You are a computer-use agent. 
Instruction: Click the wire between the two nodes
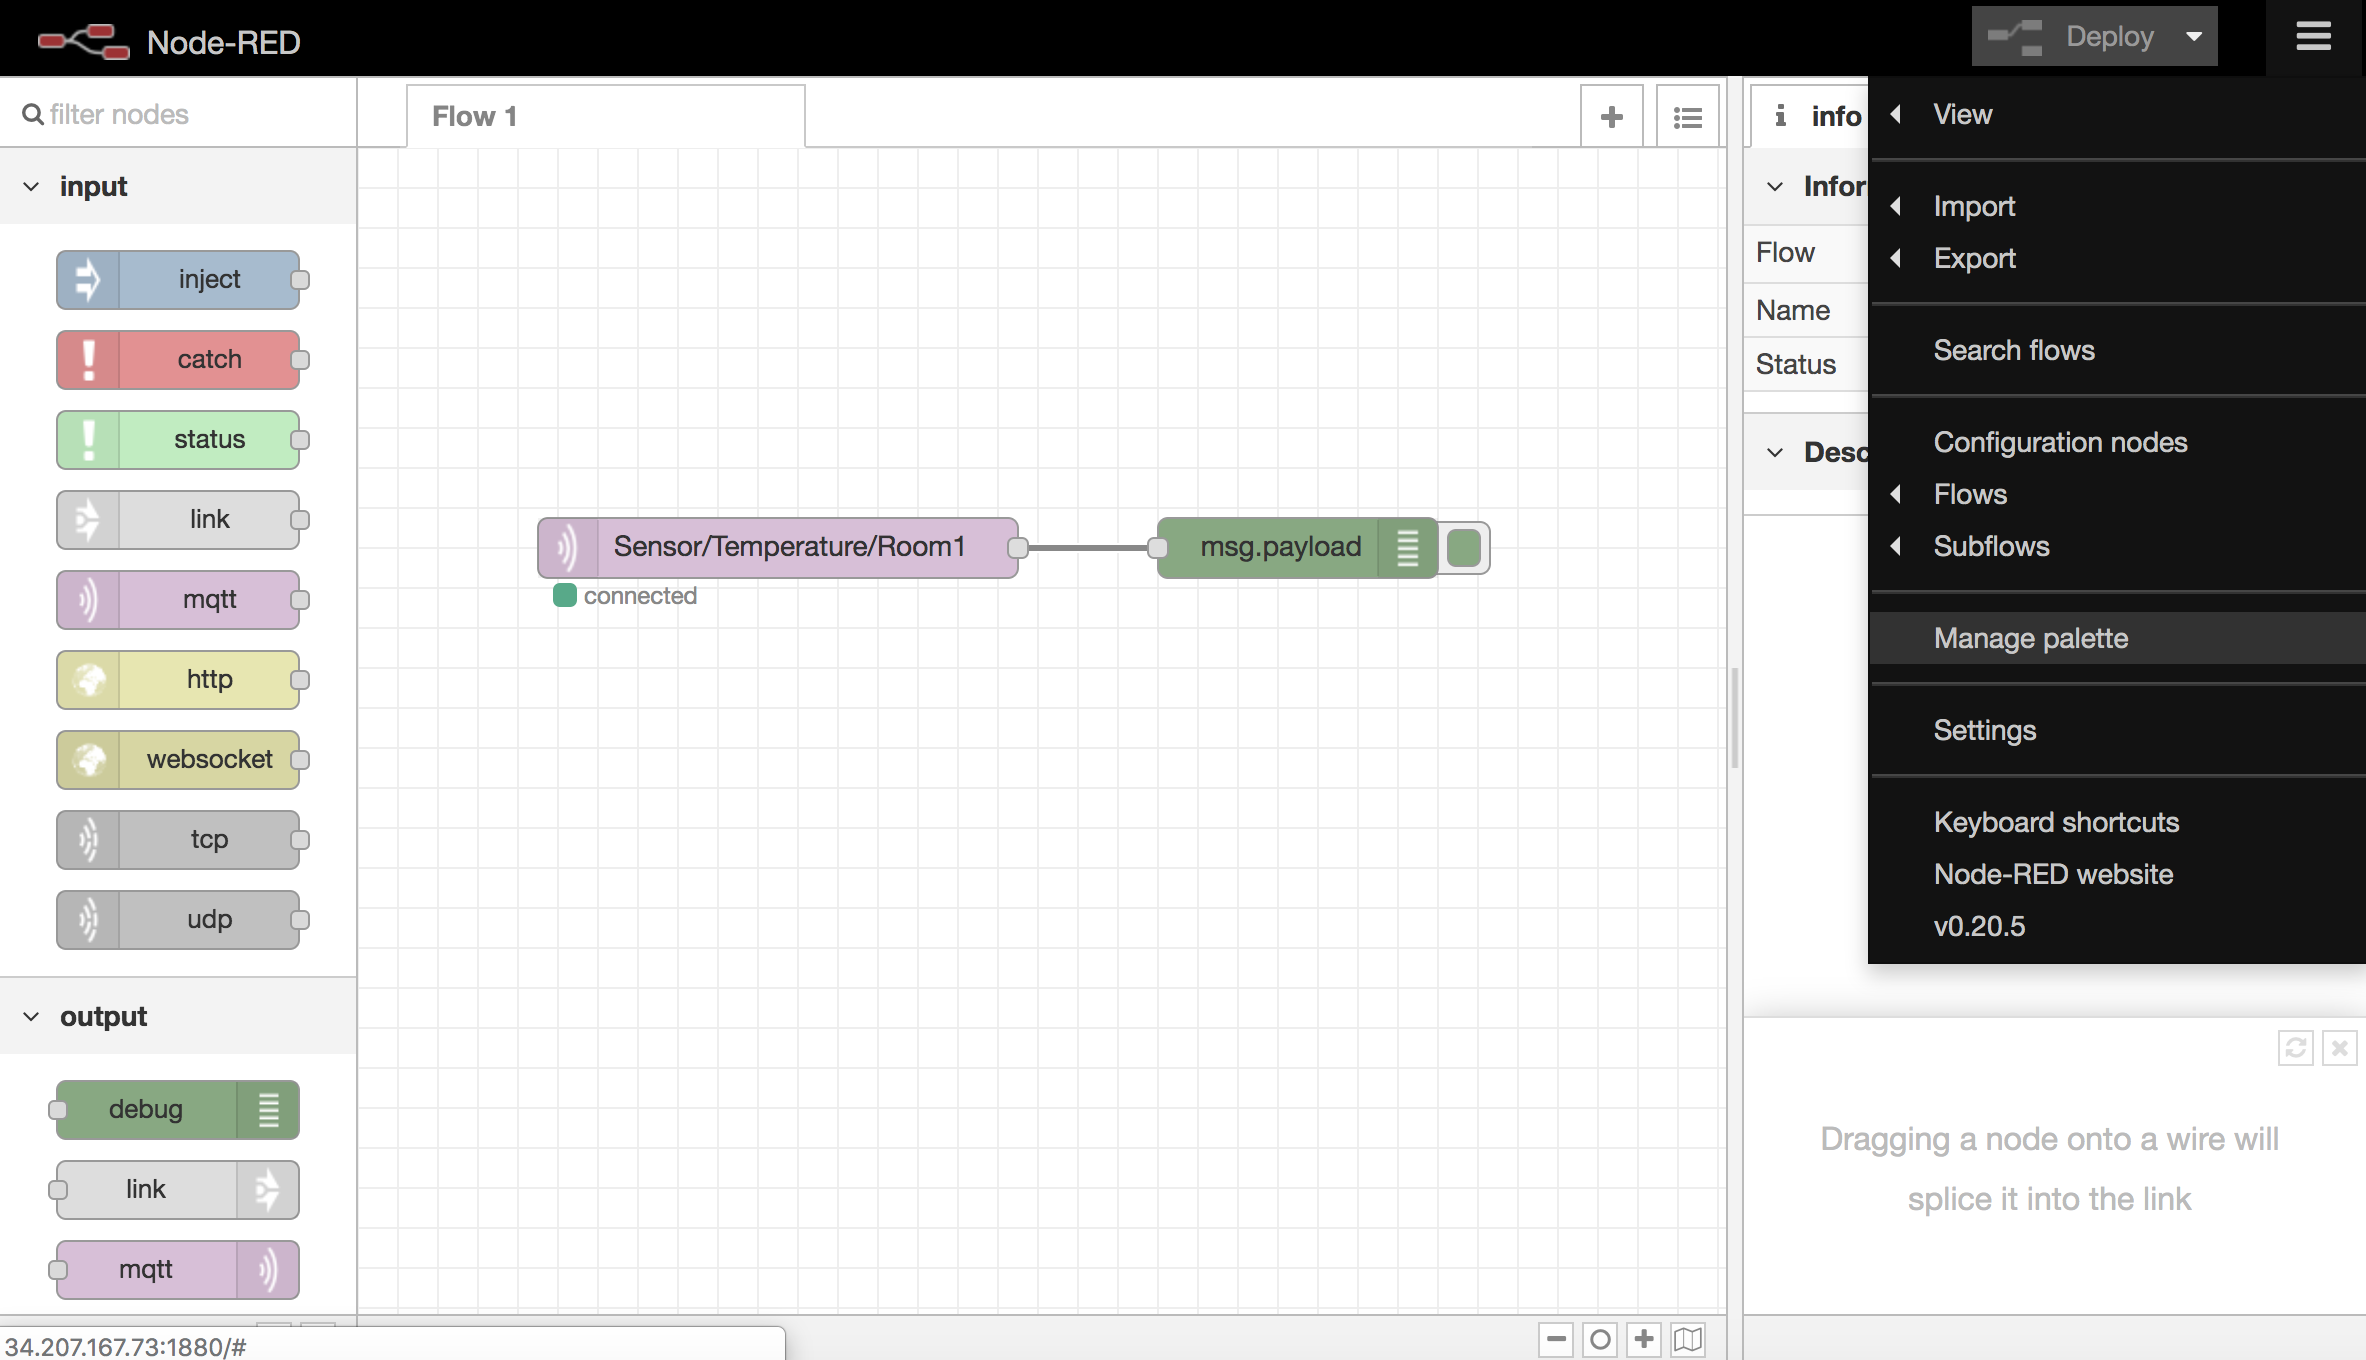coord(1088,547)
